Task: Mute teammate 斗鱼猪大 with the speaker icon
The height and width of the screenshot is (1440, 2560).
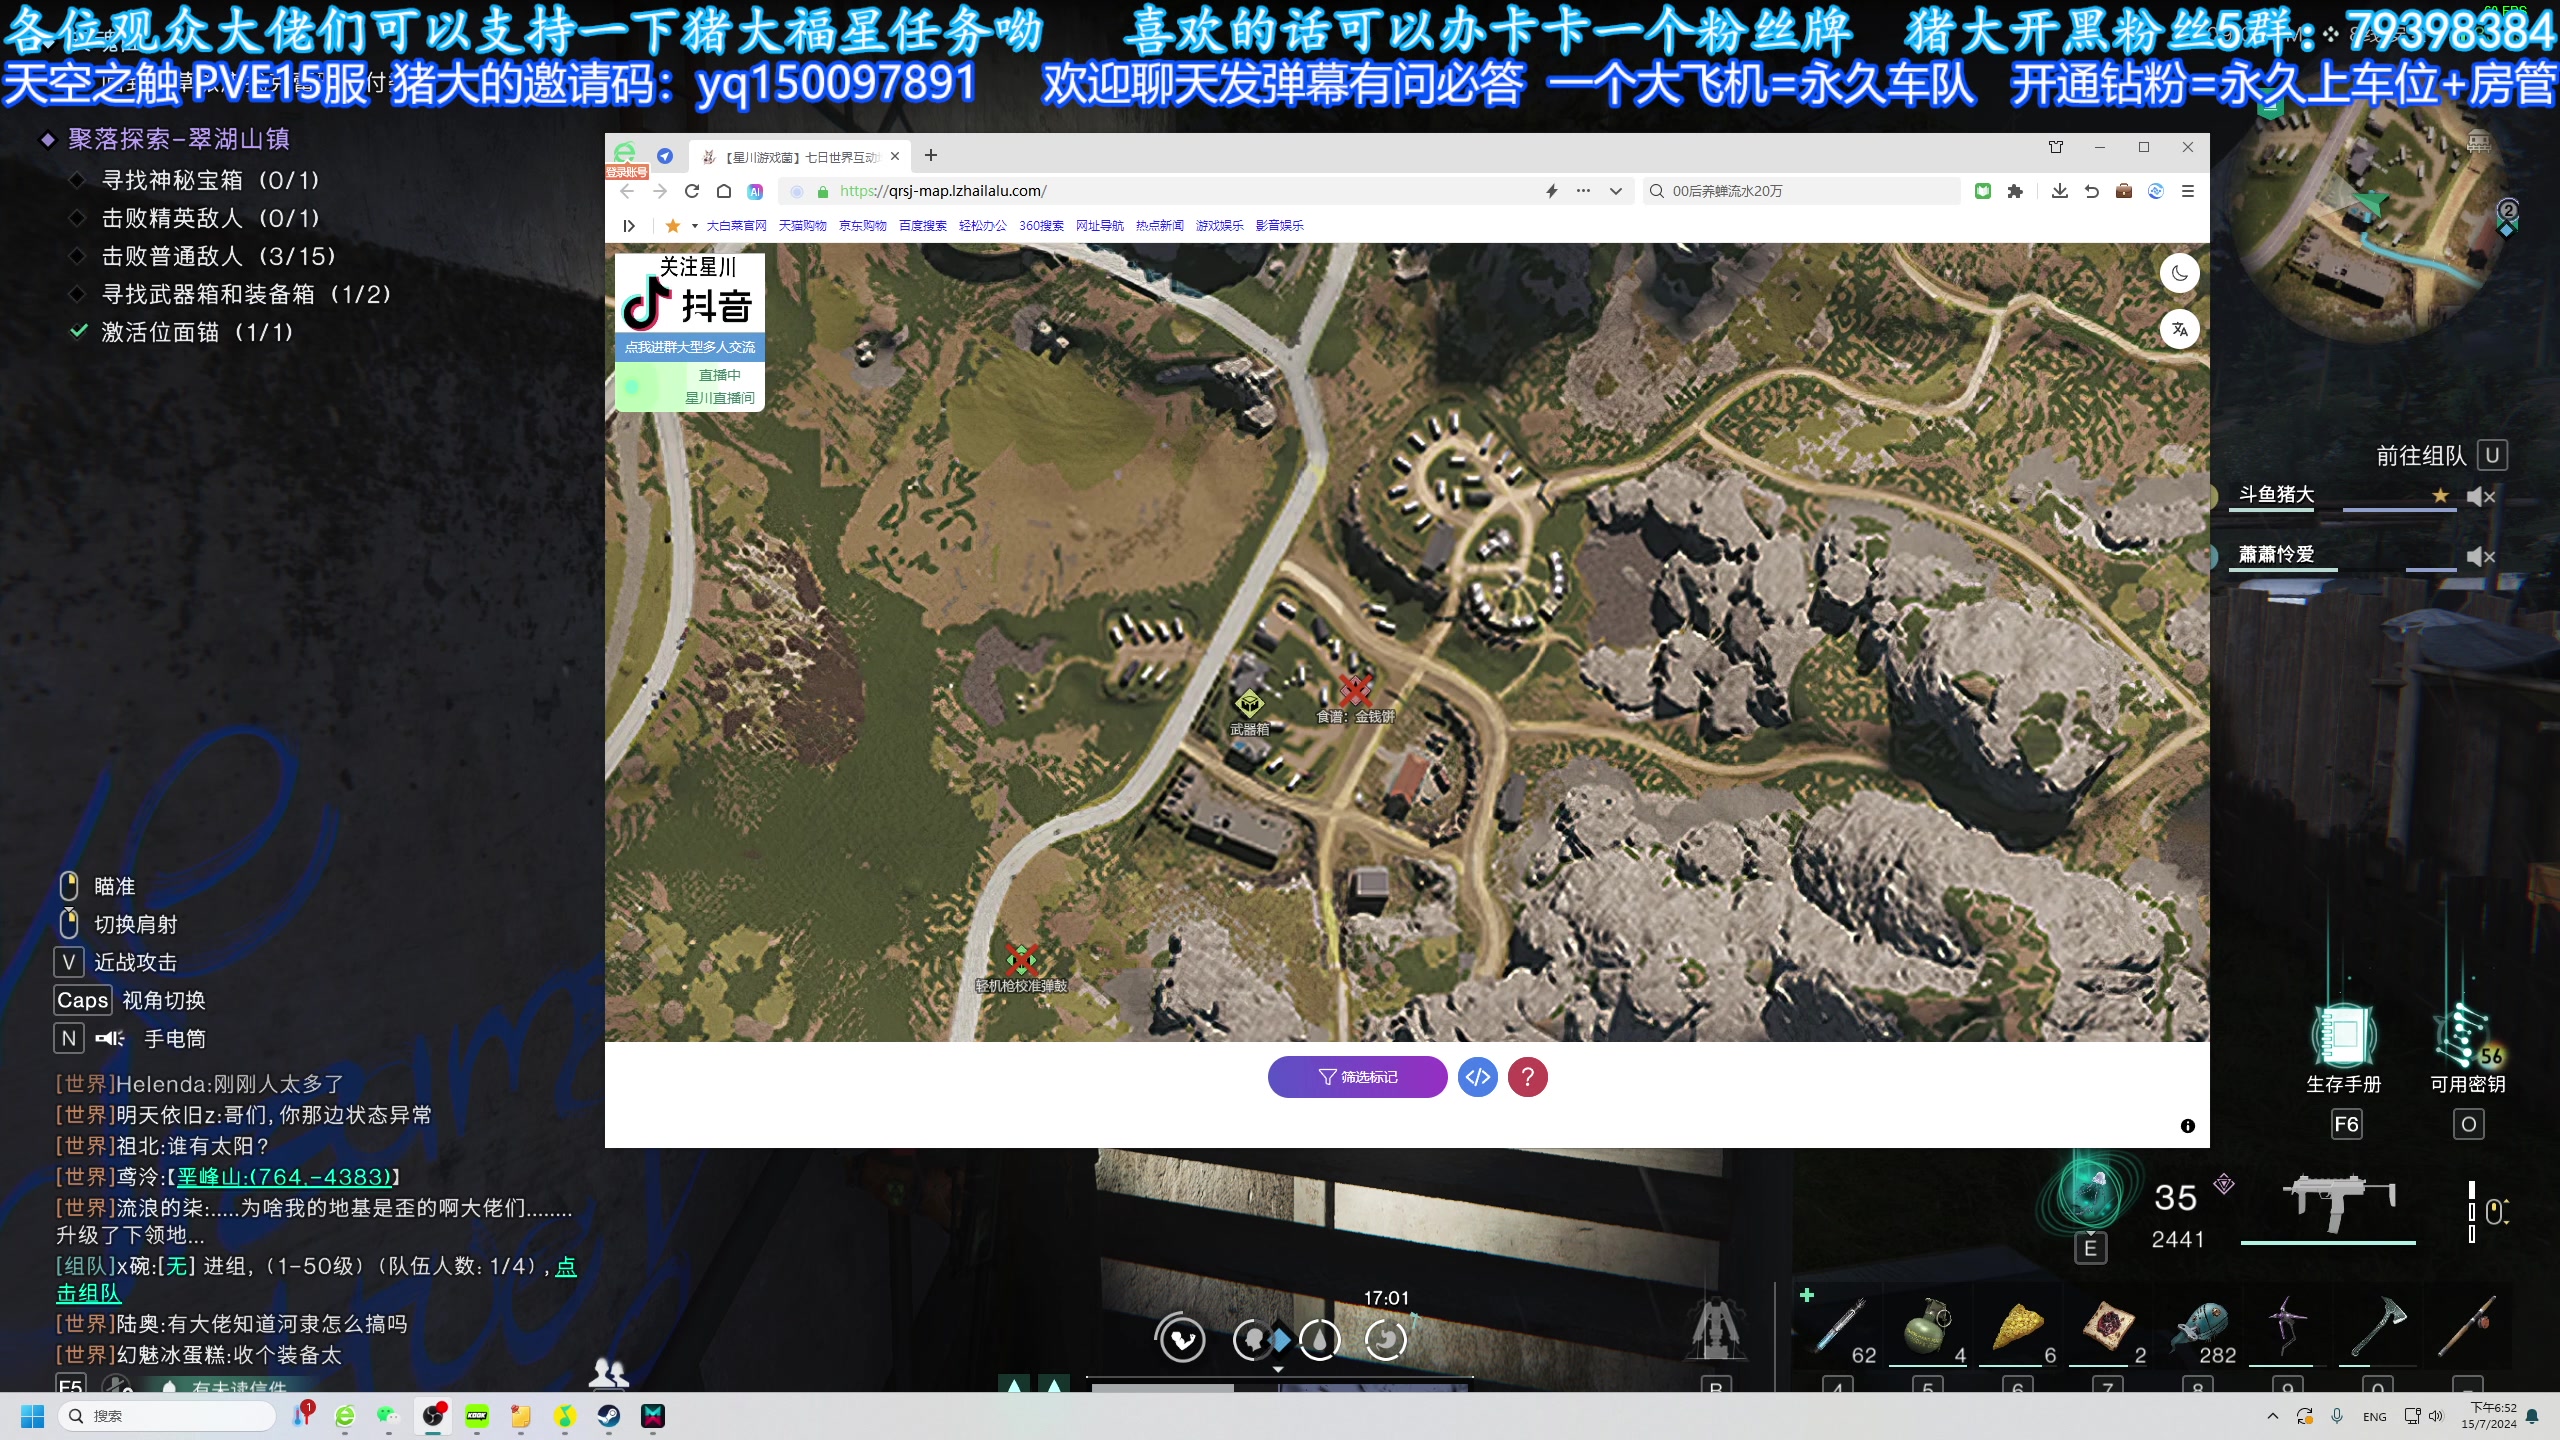Action: click(x=2480, y=497)
